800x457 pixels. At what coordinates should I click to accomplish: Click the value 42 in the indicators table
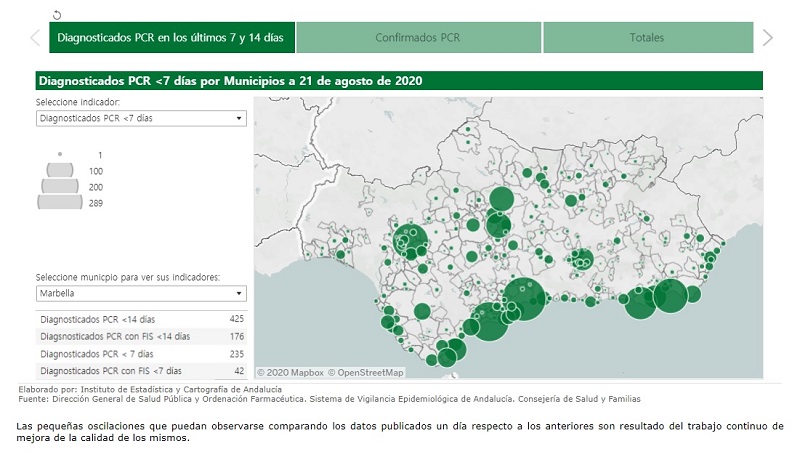(x=239, y=371)
